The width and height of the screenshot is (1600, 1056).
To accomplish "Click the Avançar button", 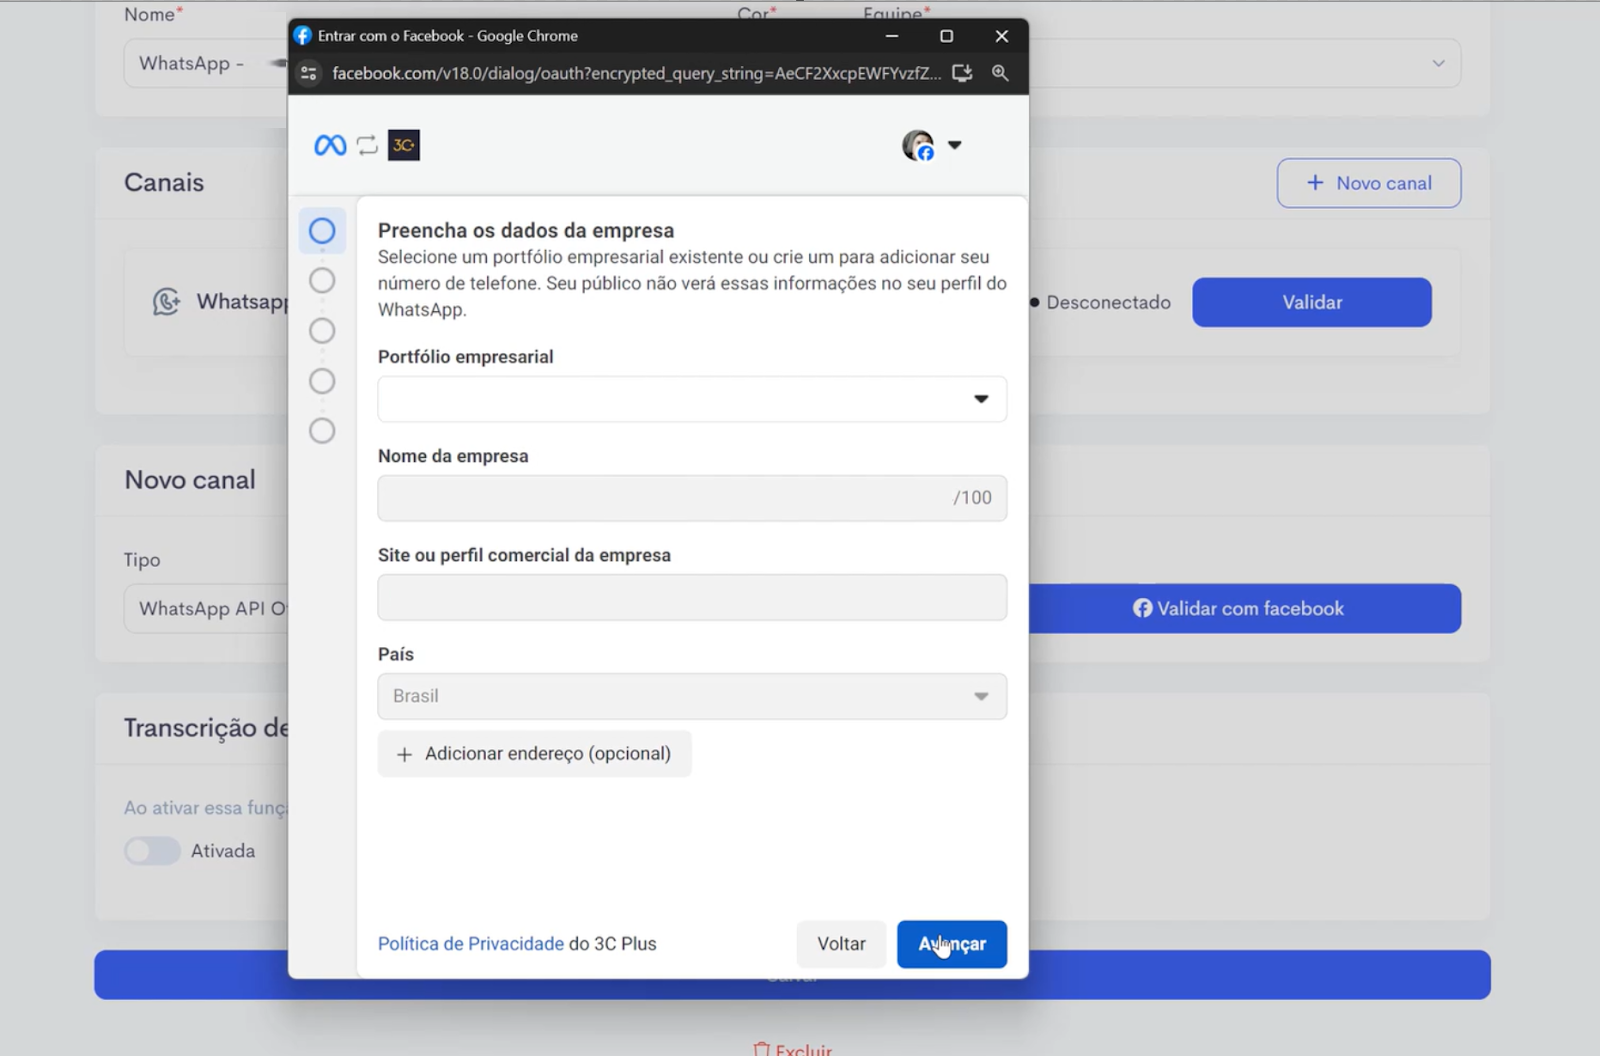I will [952, 944].
